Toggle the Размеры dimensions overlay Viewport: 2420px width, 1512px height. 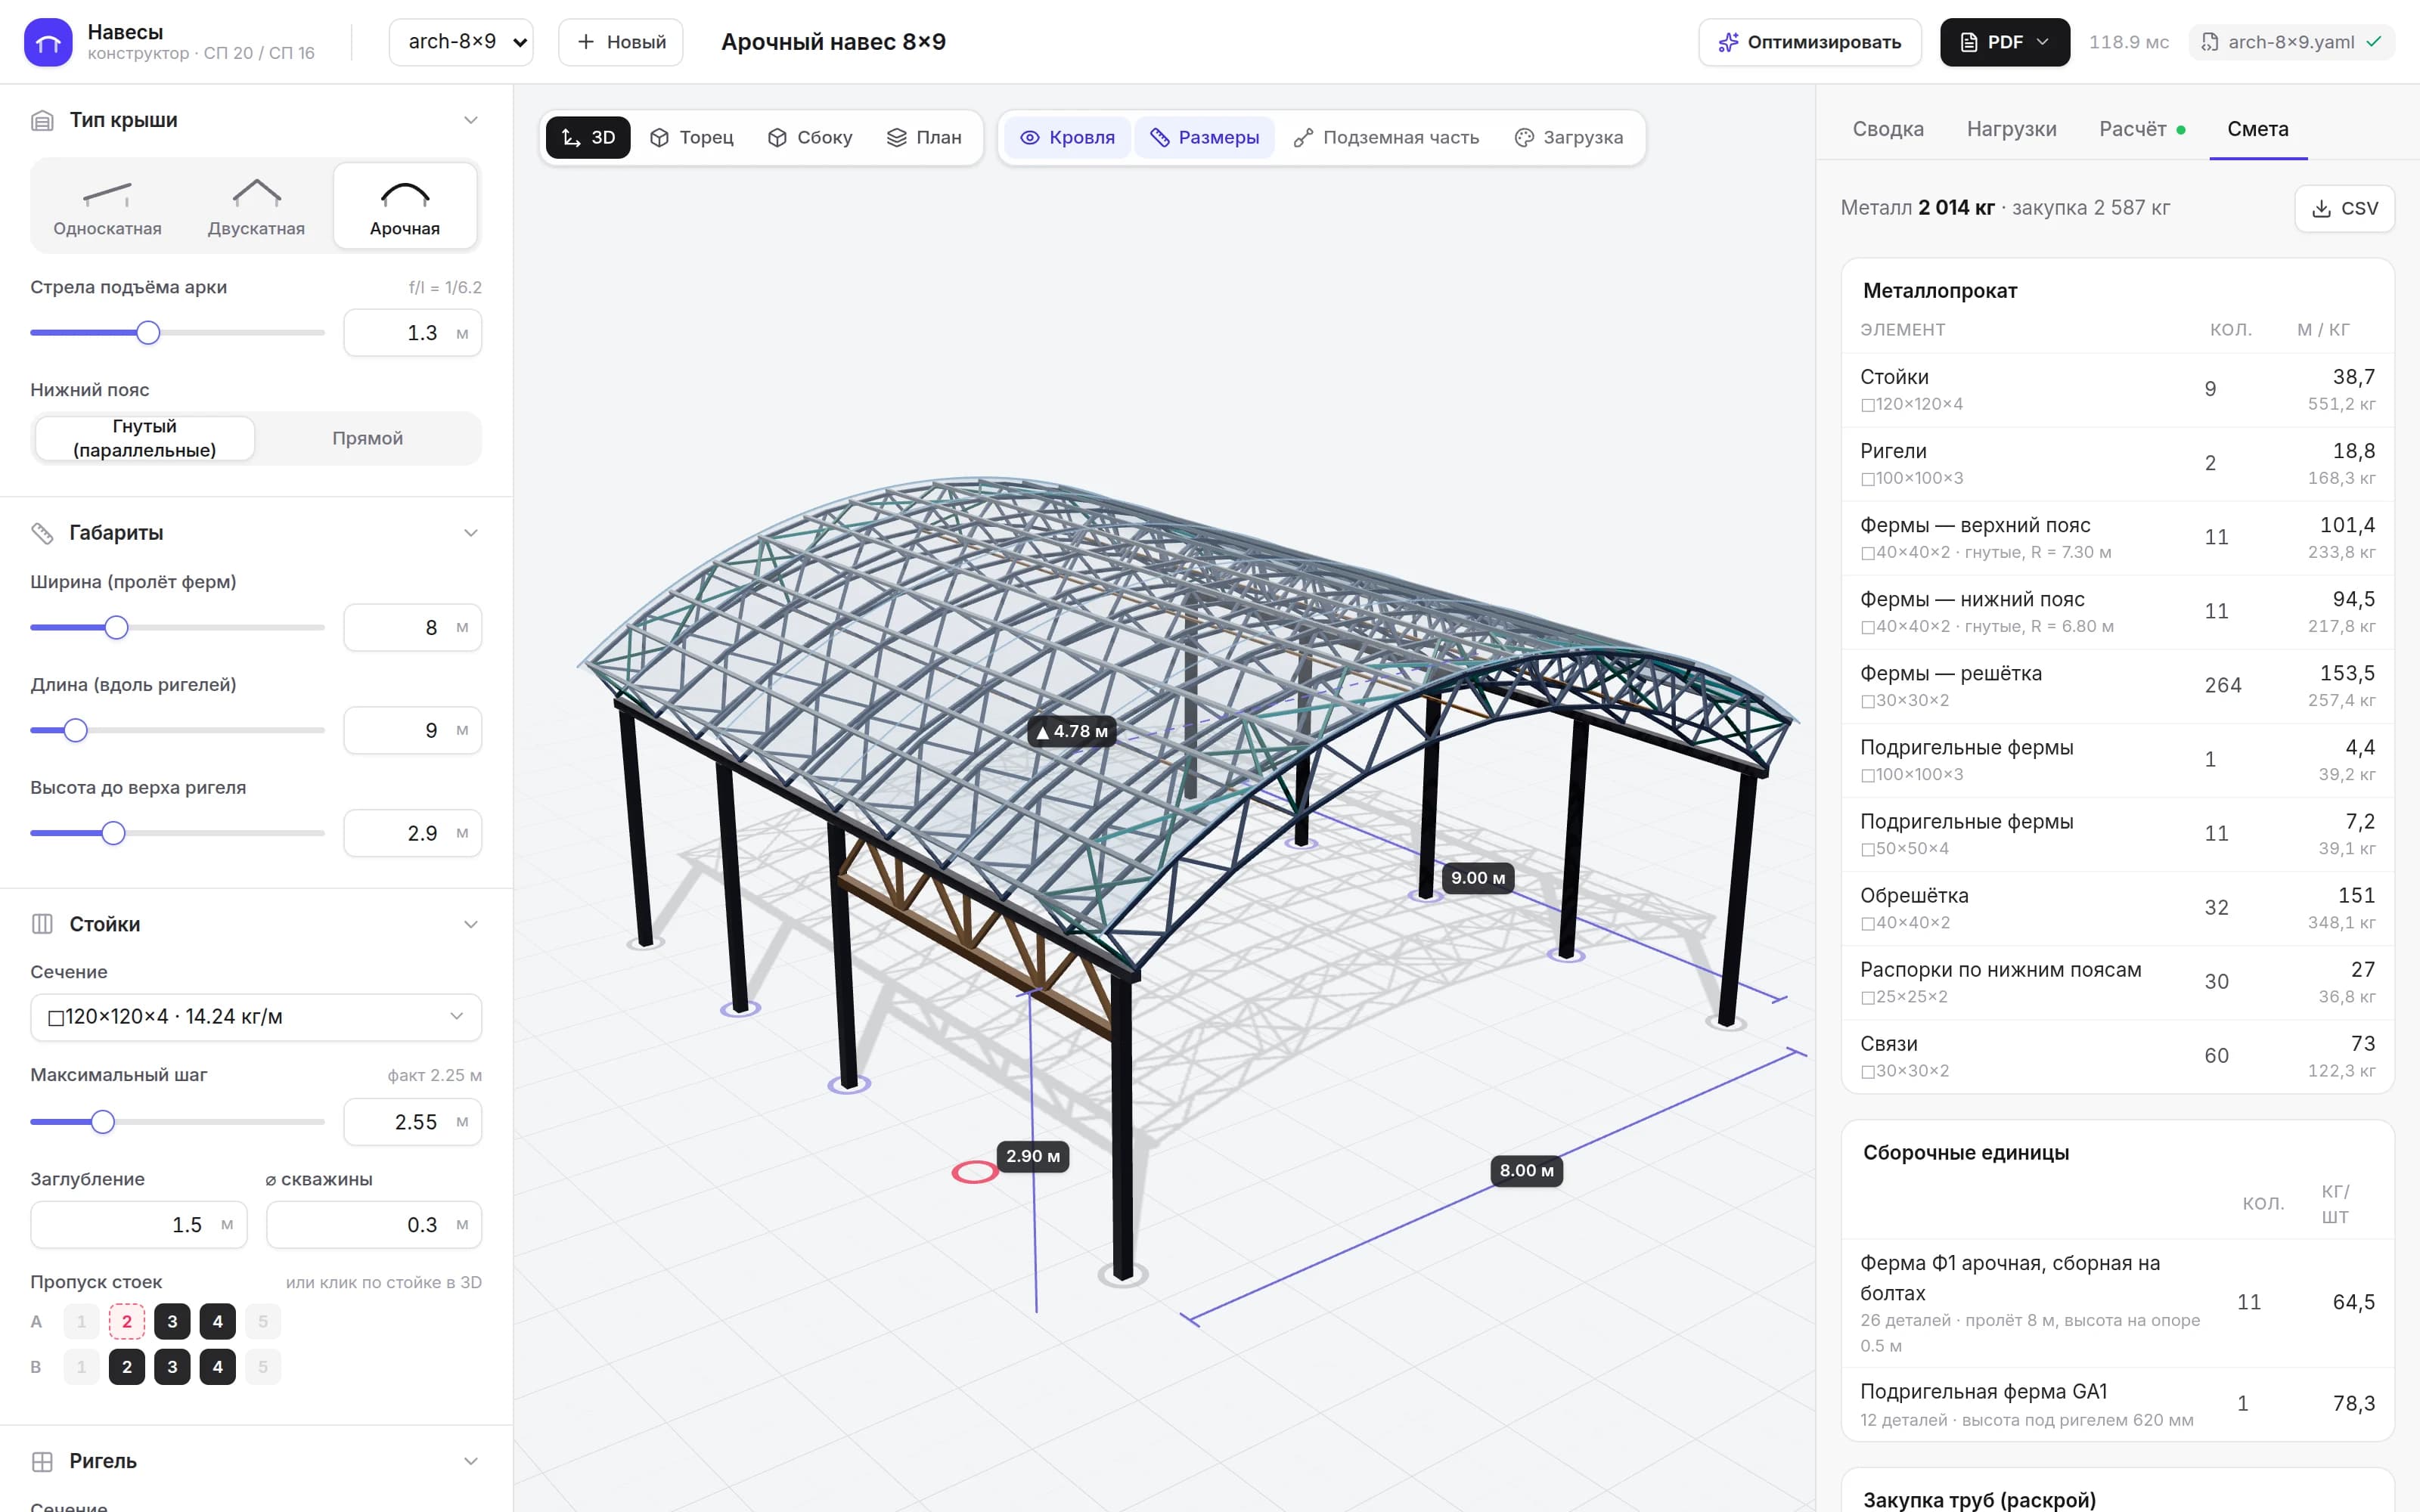(1204, 137)
